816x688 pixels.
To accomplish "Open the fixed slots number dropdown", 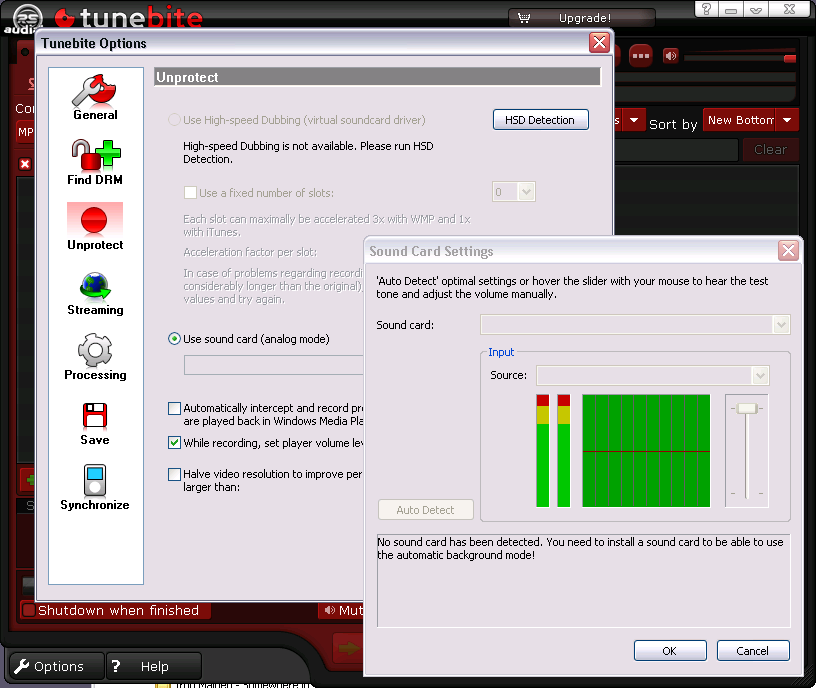I will [x=526, y=192].
